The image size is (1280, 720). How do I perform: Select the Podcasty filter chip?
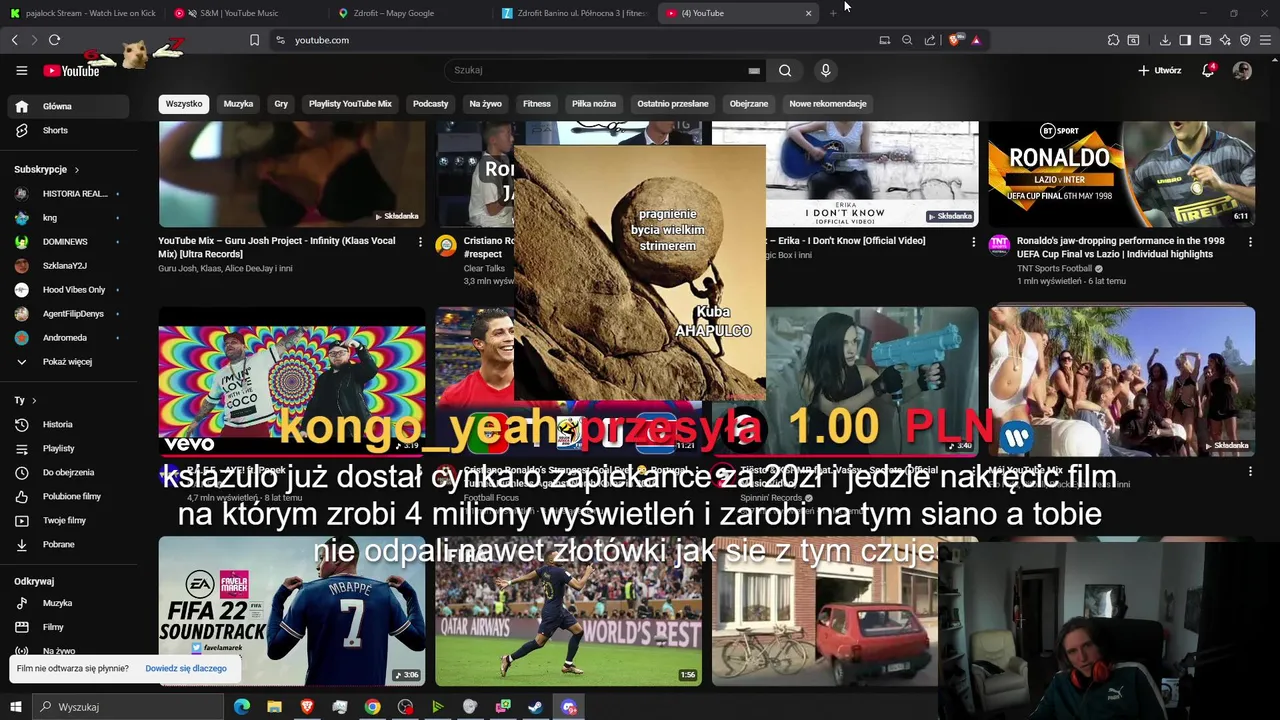(431, 104)
